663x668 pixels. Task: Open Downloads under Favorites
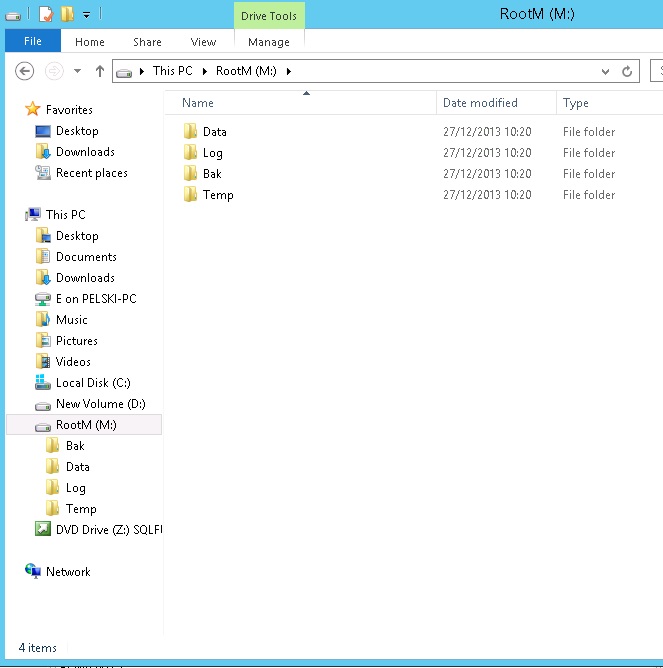[85, 152]
